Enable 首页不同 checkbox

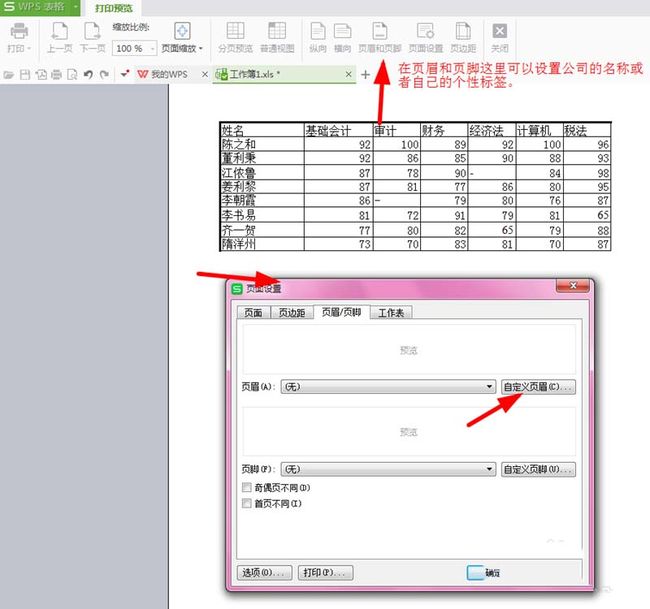pyautogui.click(x=247, y=503)
